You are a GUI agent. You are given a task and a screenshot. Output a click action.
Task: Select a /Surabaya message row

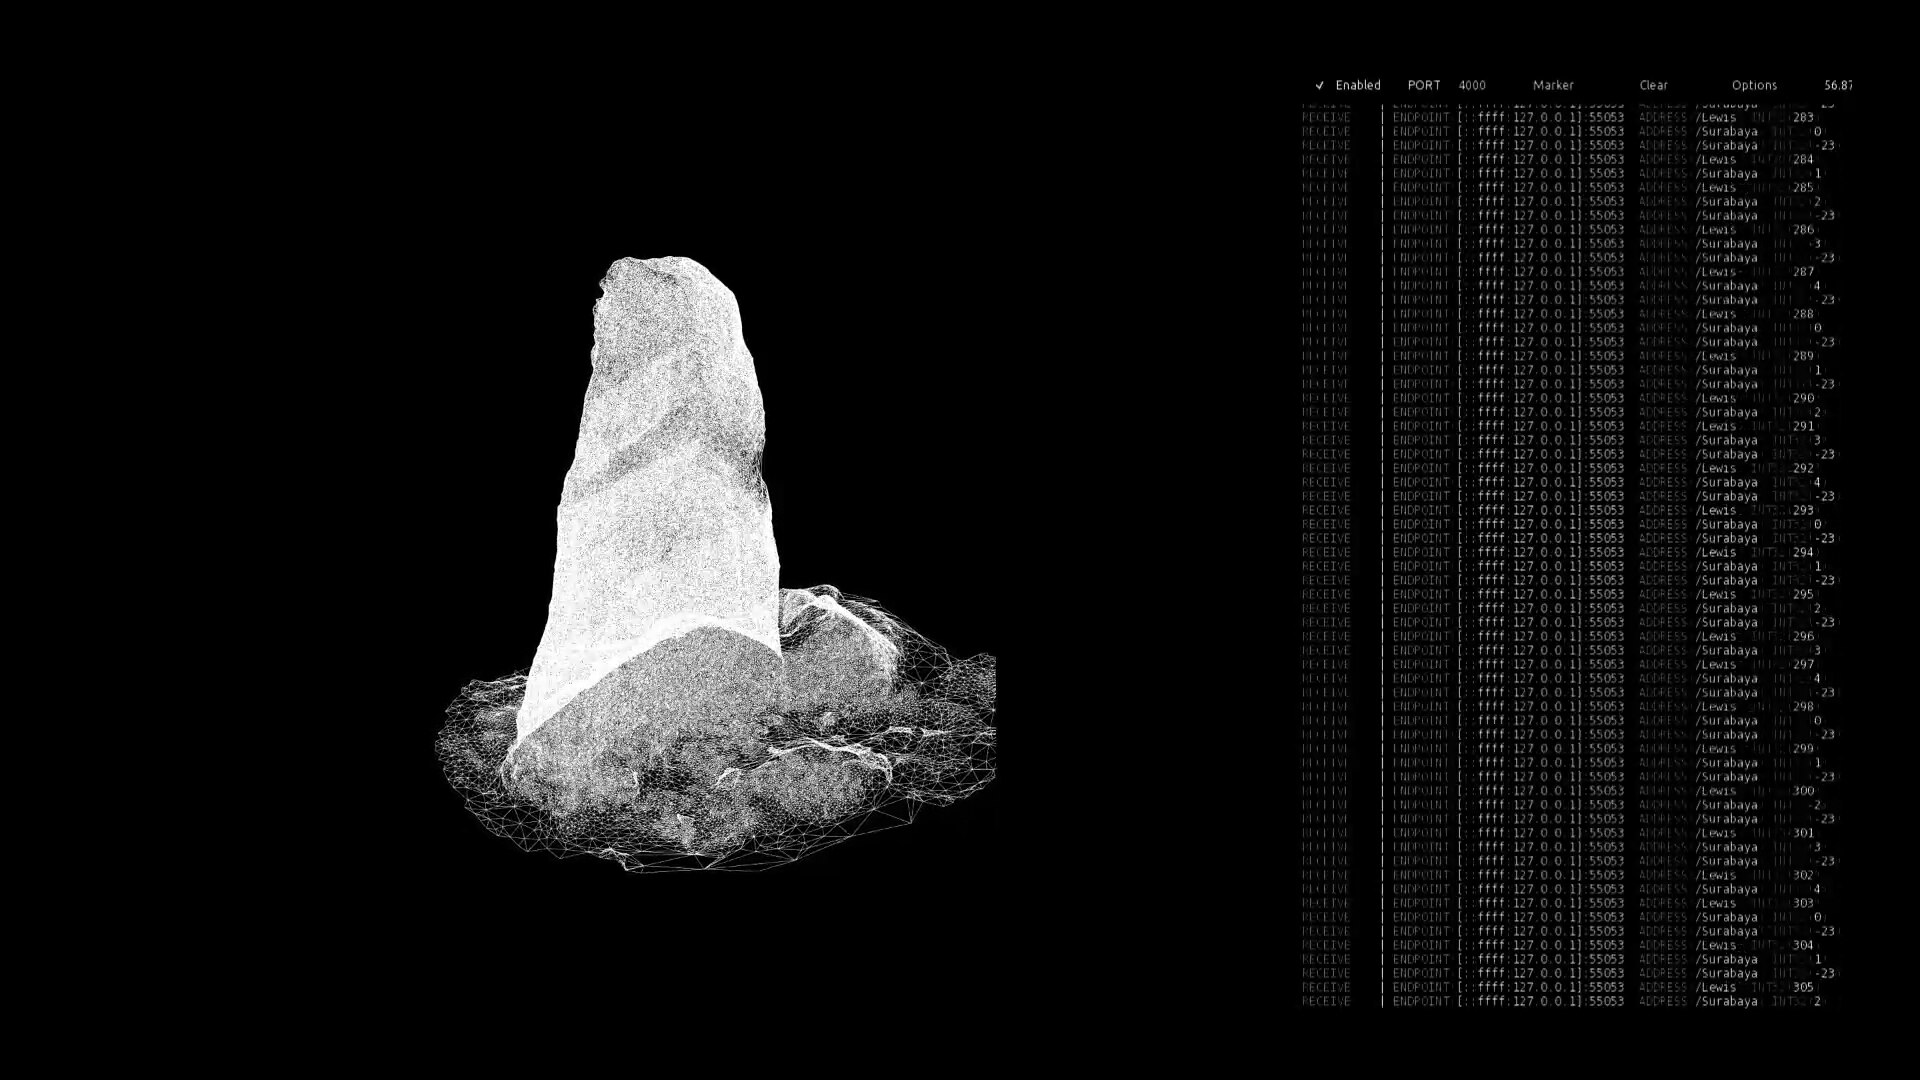[x=1725, y=131]
